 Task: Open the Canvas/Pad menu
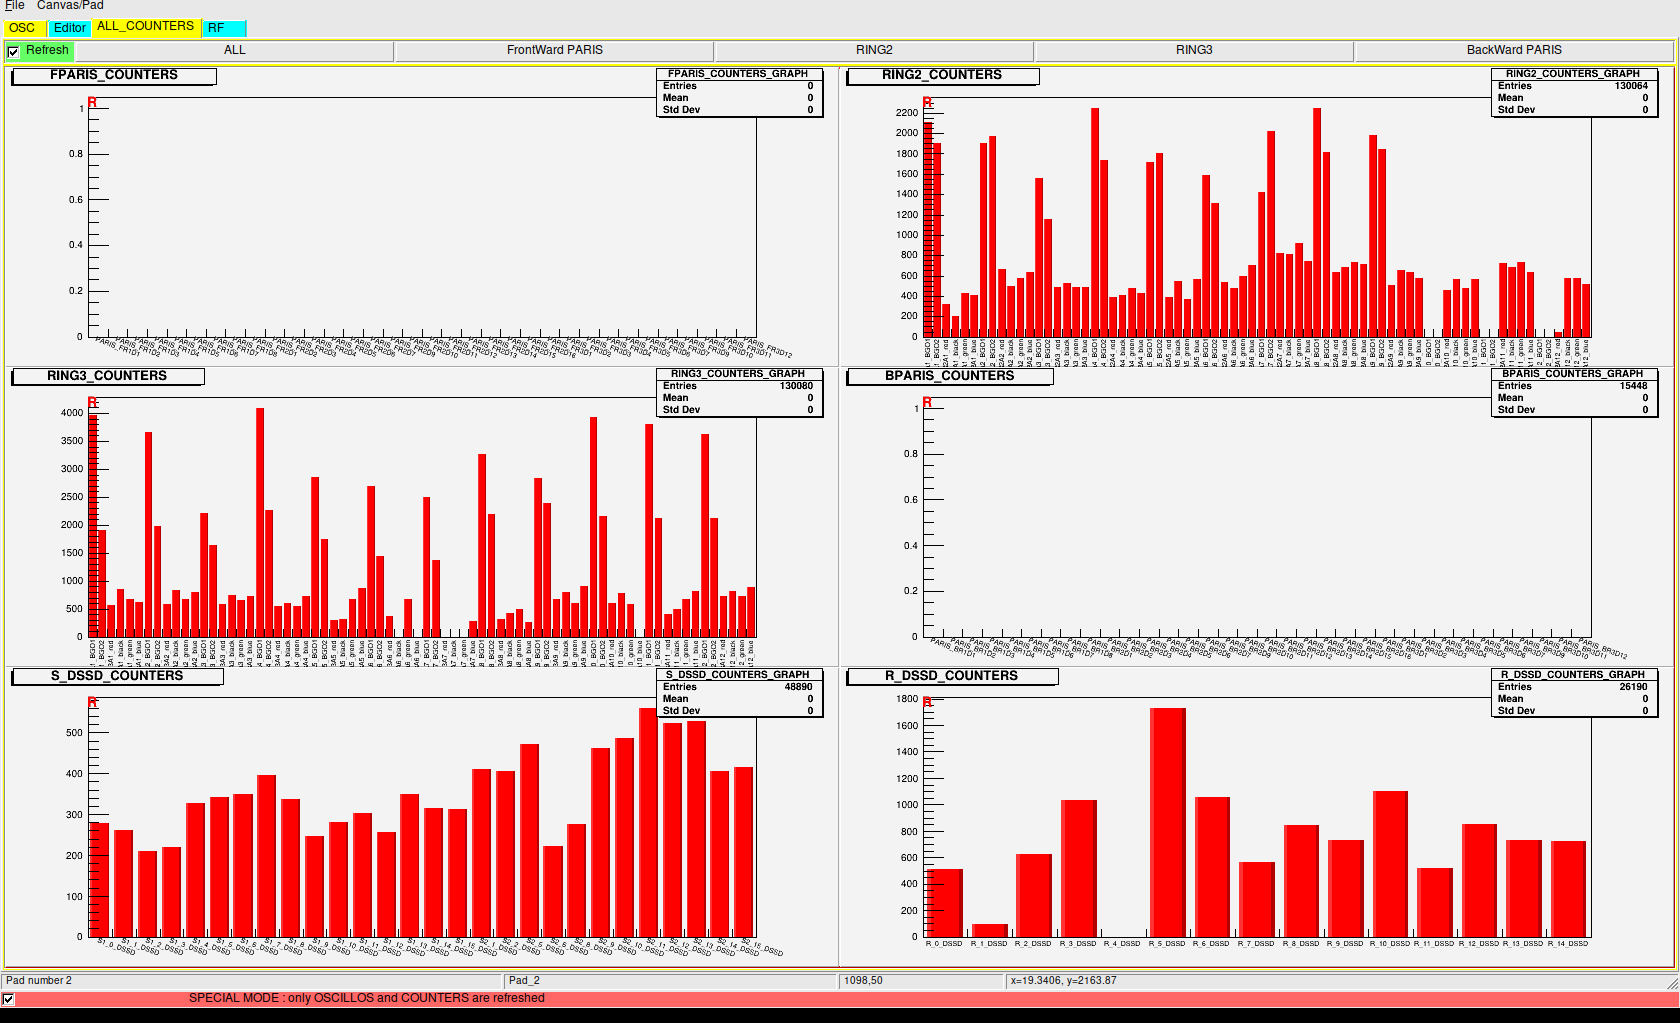click(x=70, y=6)
